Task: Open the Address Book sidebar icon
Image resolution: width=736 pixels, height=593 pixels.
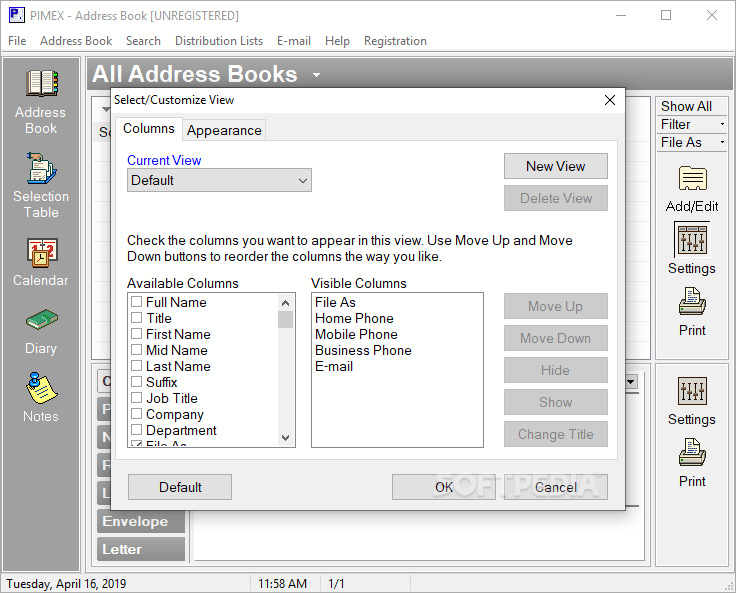Action: point(41,84)
